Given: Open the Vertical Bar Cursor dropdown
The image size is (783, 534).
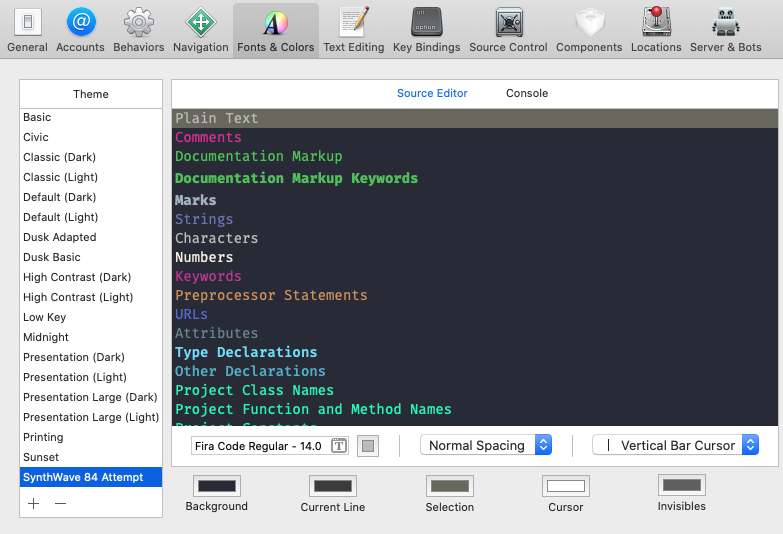Looking at the screenshot, I should click(676, 445).
